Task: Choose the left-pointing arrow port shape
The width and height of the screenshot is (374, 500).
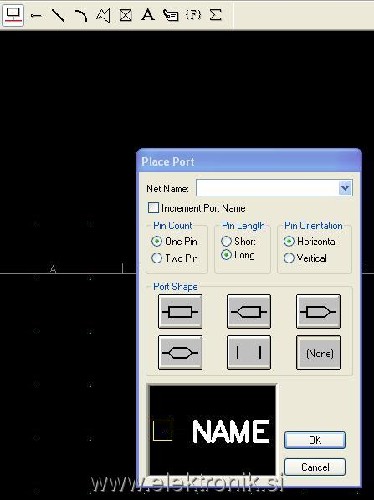Action: point(249,312)
